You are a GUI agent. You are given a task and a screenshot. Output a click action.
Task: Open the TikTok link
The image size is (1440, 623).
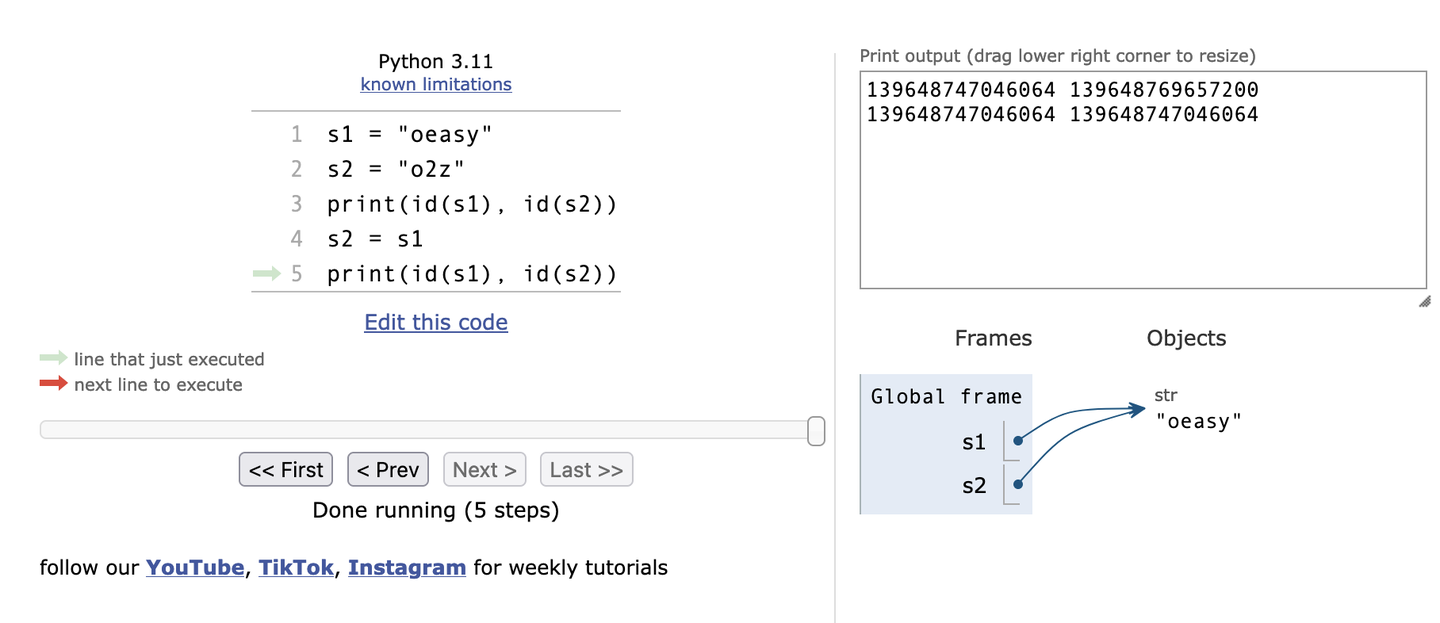pyautogui.click(x=296, y=568)
